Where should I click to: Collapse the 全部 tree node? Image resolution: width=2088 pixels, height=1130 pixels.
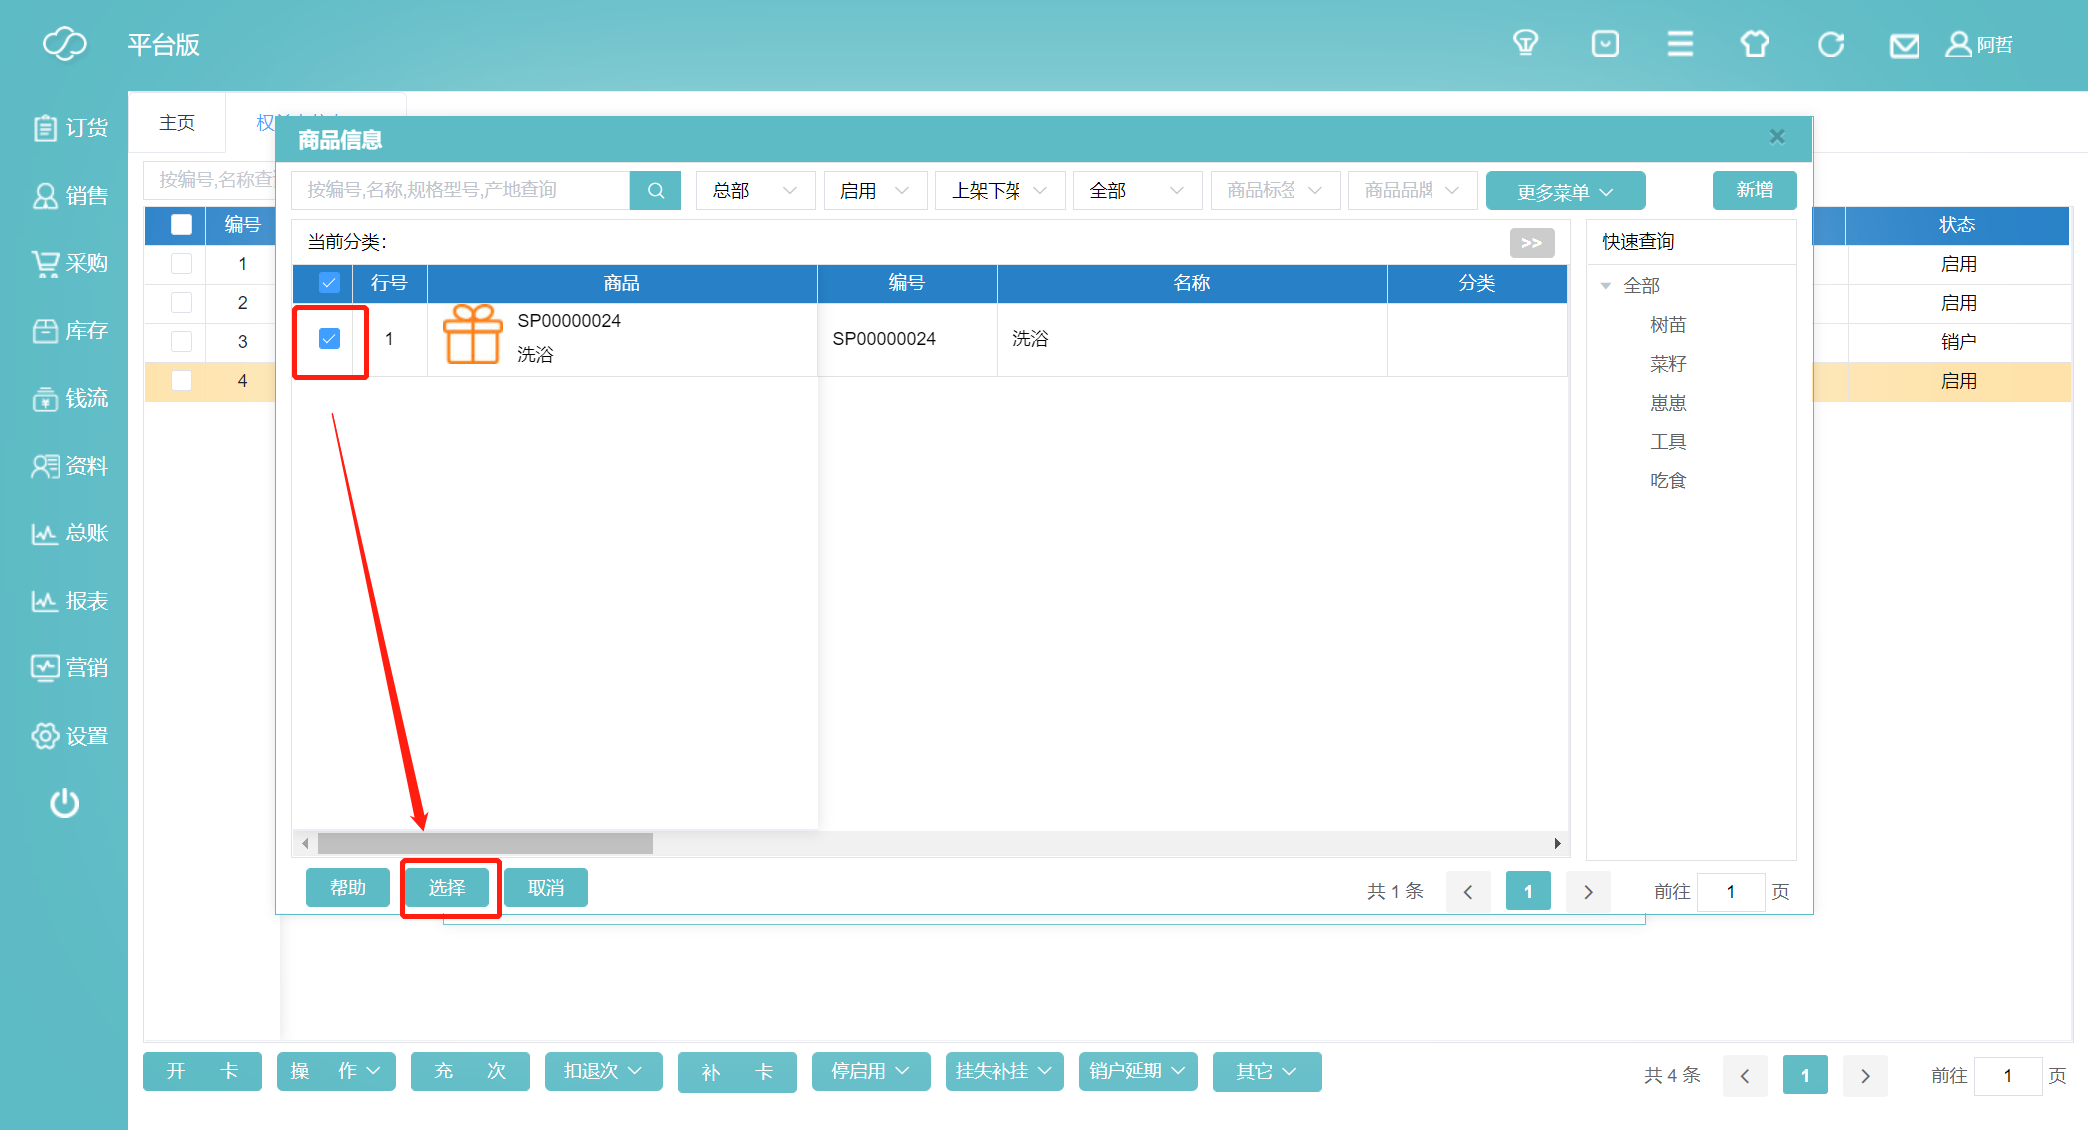(x=1606, y=286)
